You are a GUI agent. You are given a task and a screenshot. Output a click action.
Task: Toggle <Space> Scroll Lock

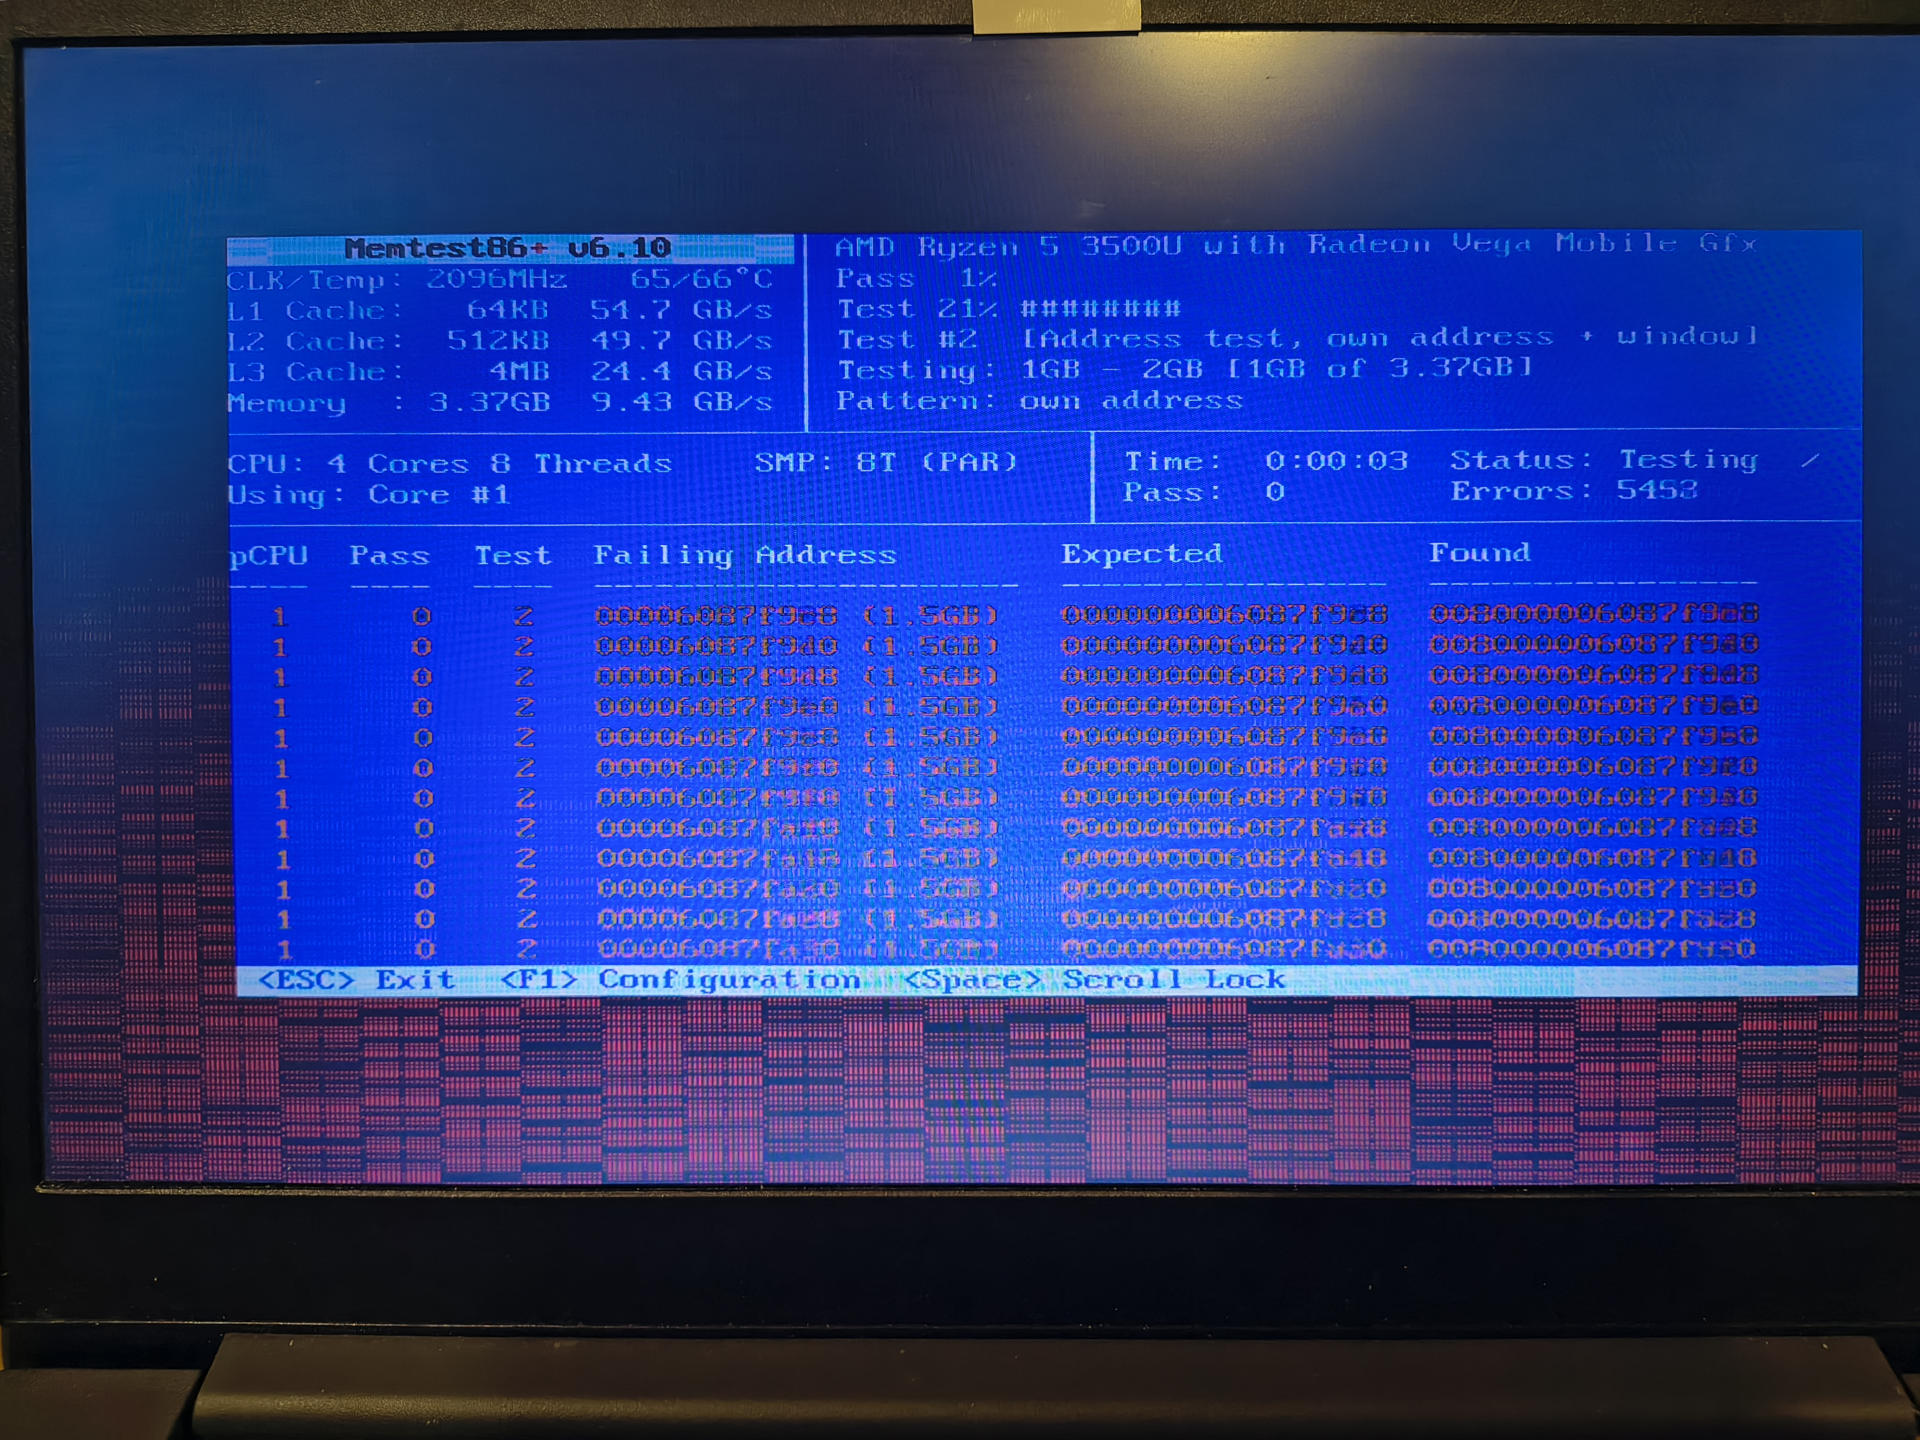click(x=1094, y=980)
